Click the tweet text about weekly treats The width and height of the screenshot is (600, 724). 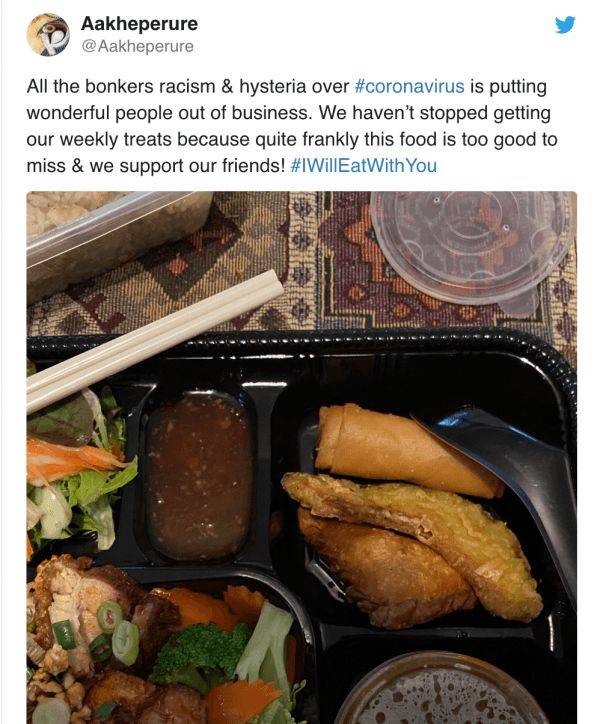pos(291,126)
